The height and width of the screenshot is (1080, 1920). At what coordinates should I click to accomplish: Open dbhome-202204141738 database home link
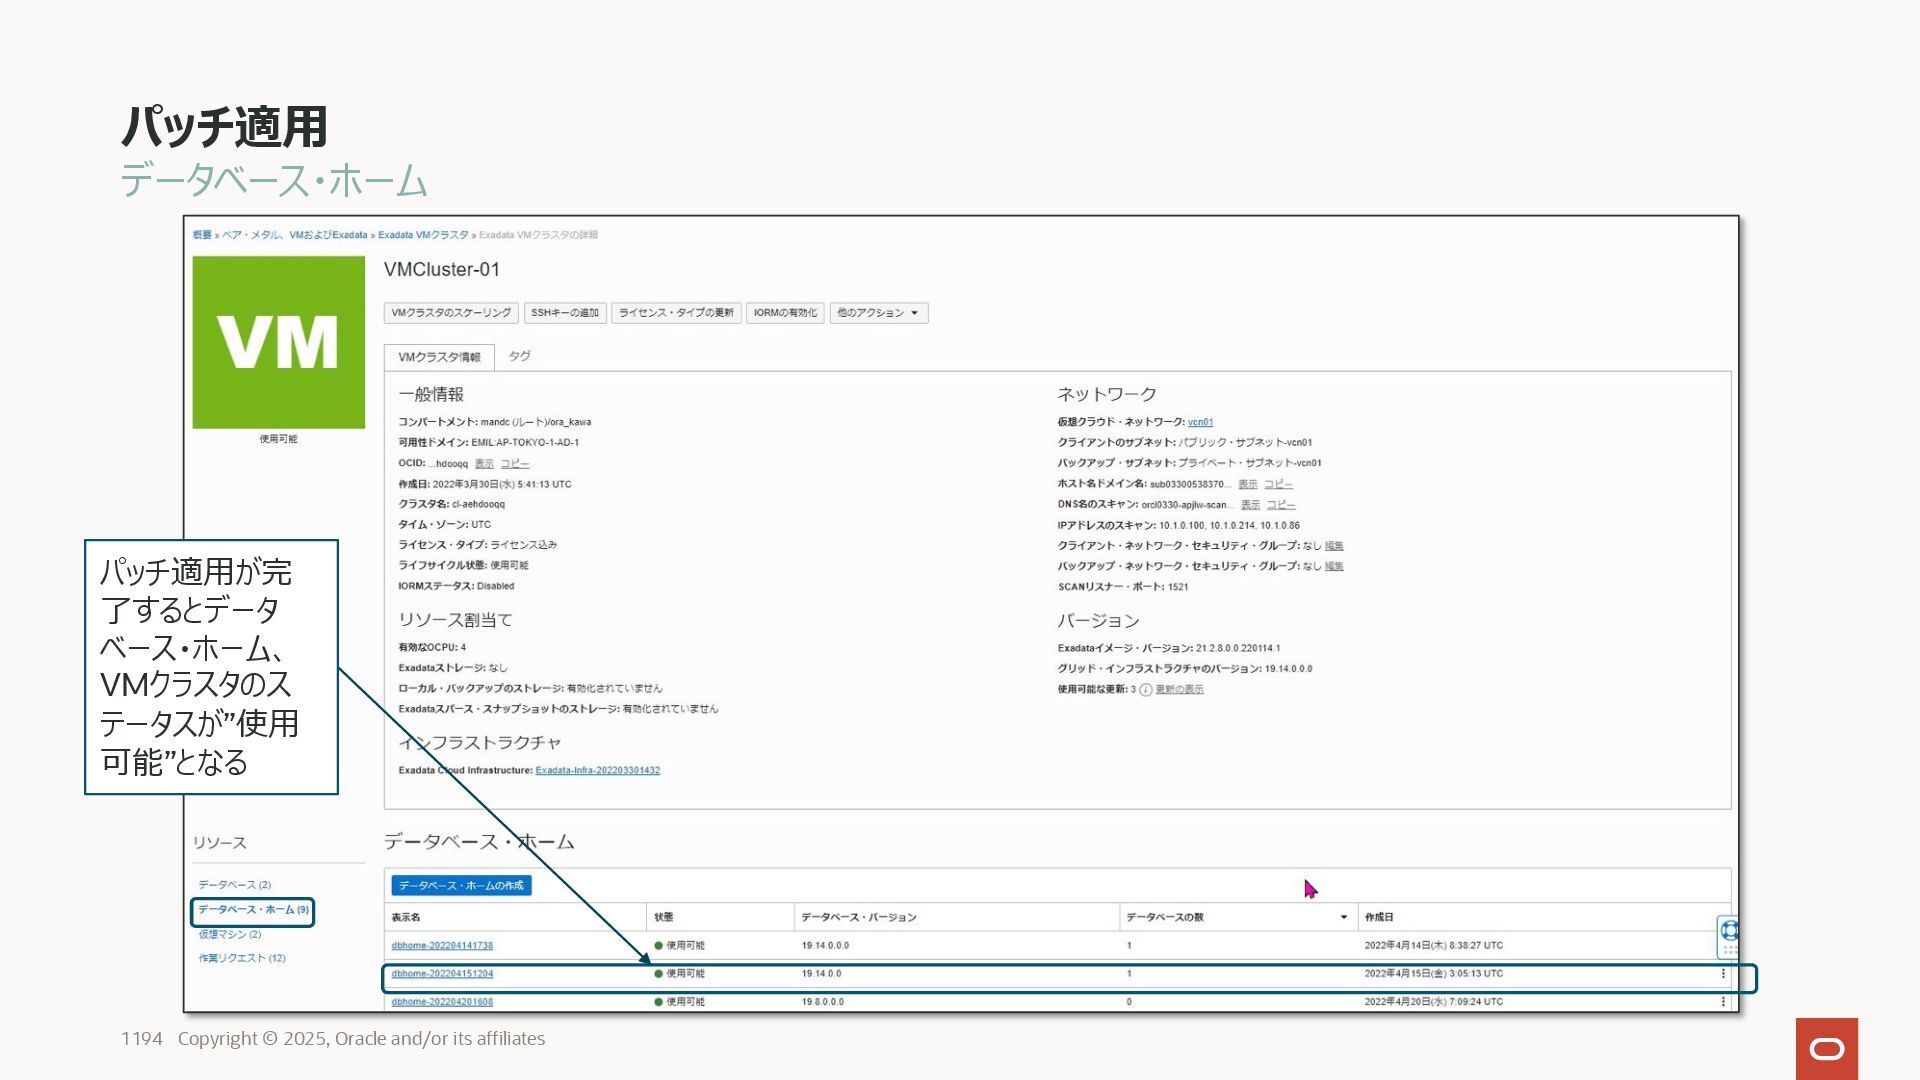[442, 945]
